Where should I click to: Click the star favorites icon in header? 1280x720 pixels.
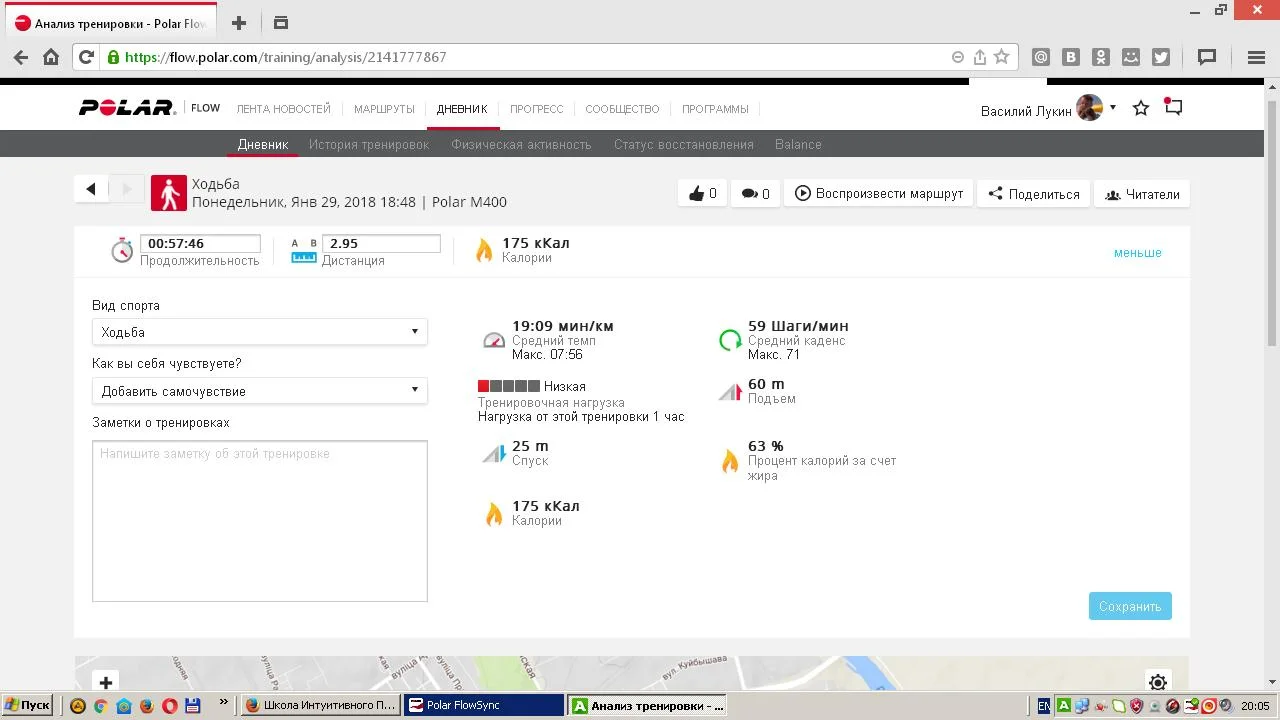click(x=1141, y=108)
